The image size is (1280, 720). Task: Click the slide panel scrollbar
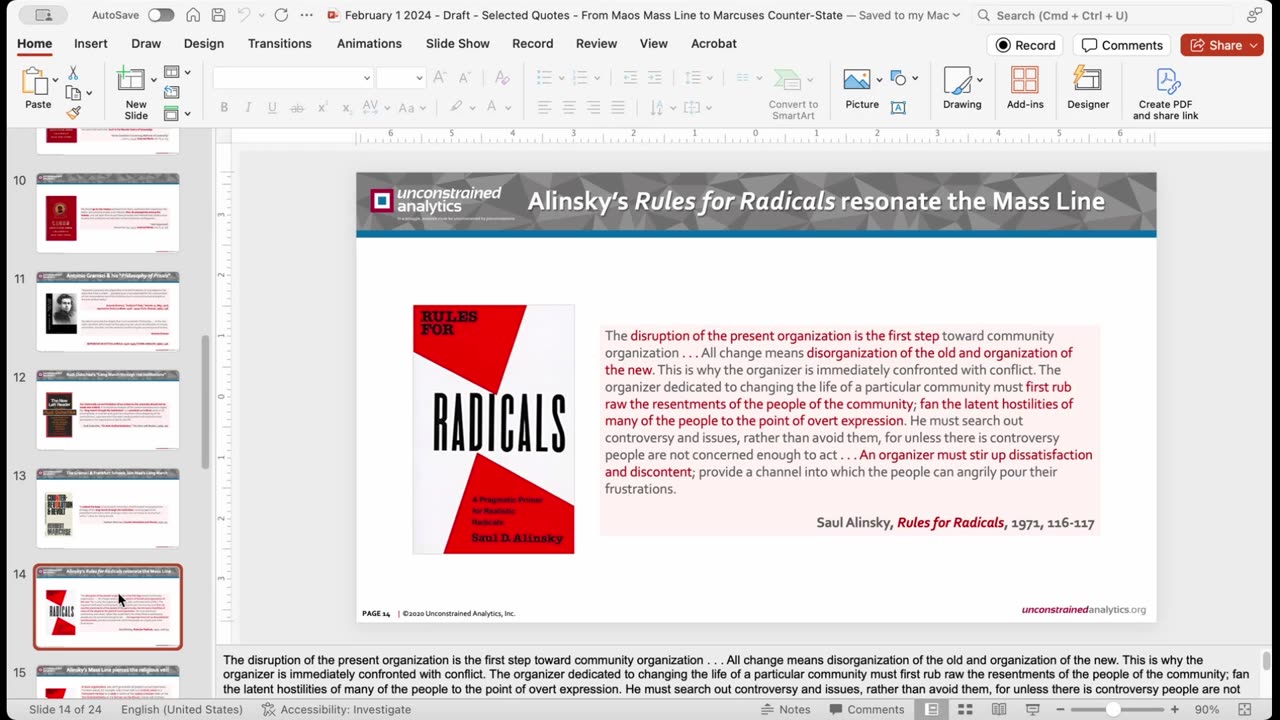coord(206,402)
